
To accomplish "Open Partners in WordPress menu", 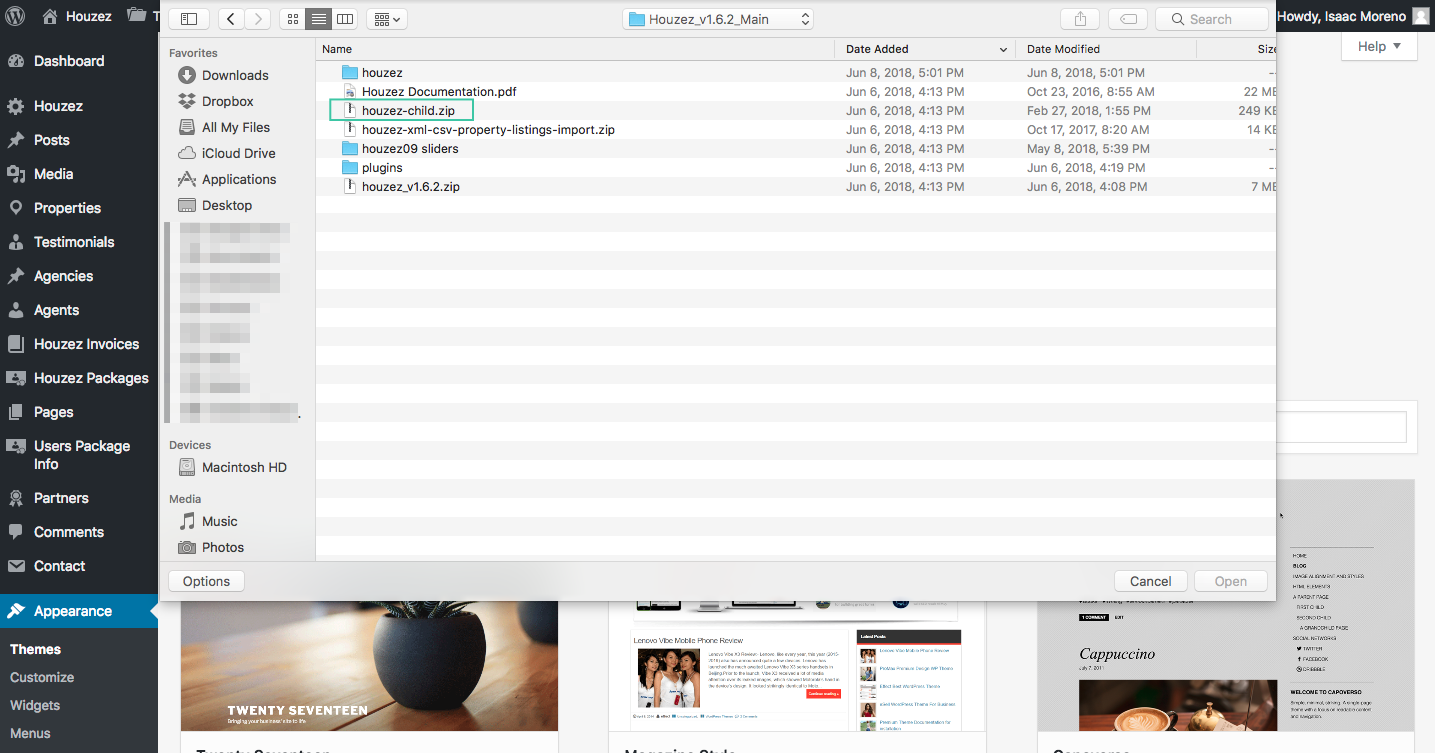I will click(79, 498).
